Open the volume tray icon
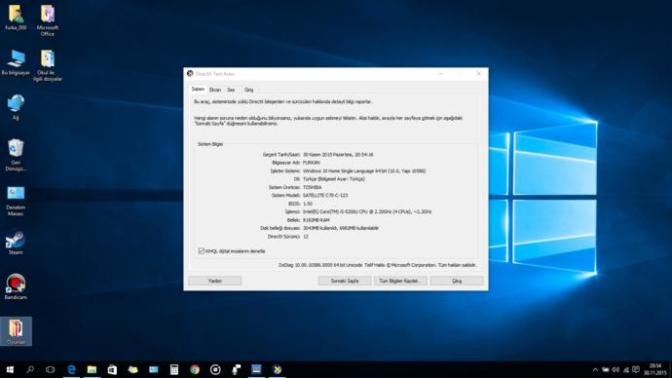The height and width of the screenshot is (378, 672). pyautogui.click(x=615, y=370)
